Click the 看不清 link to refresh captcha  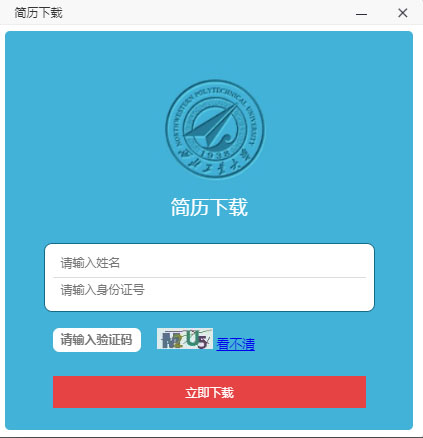coord(236,344)
